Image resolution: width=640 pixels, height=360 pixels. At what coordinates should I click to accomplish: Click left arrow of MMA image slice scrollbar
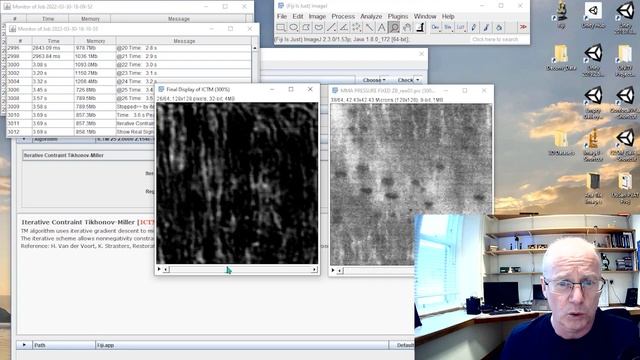[x=340, y=270]
